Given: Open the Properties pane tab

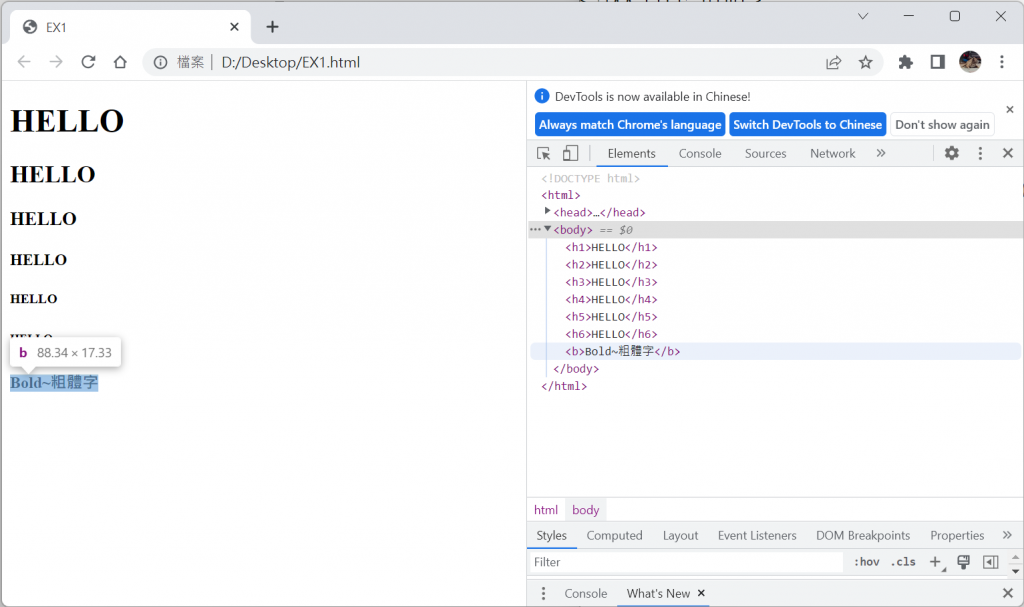Looking at the screenshot, I should pos(957,536).
